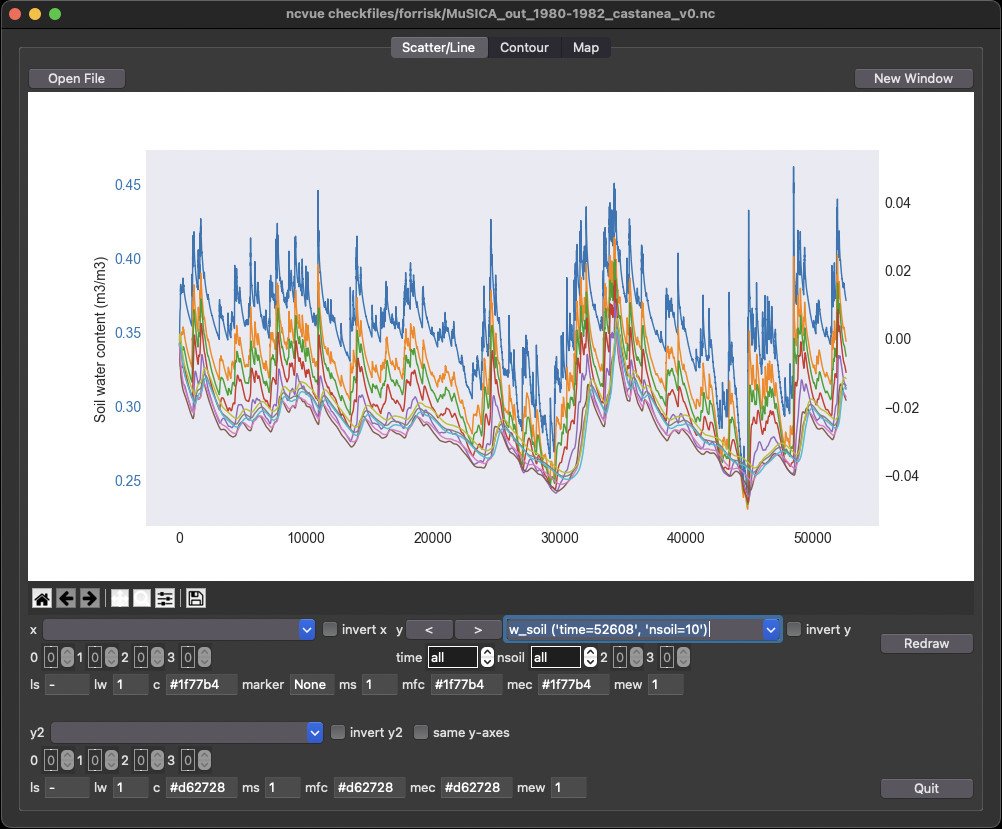Select the Pan tool icon
1002x829 pixels.
(x=119, y=598)
